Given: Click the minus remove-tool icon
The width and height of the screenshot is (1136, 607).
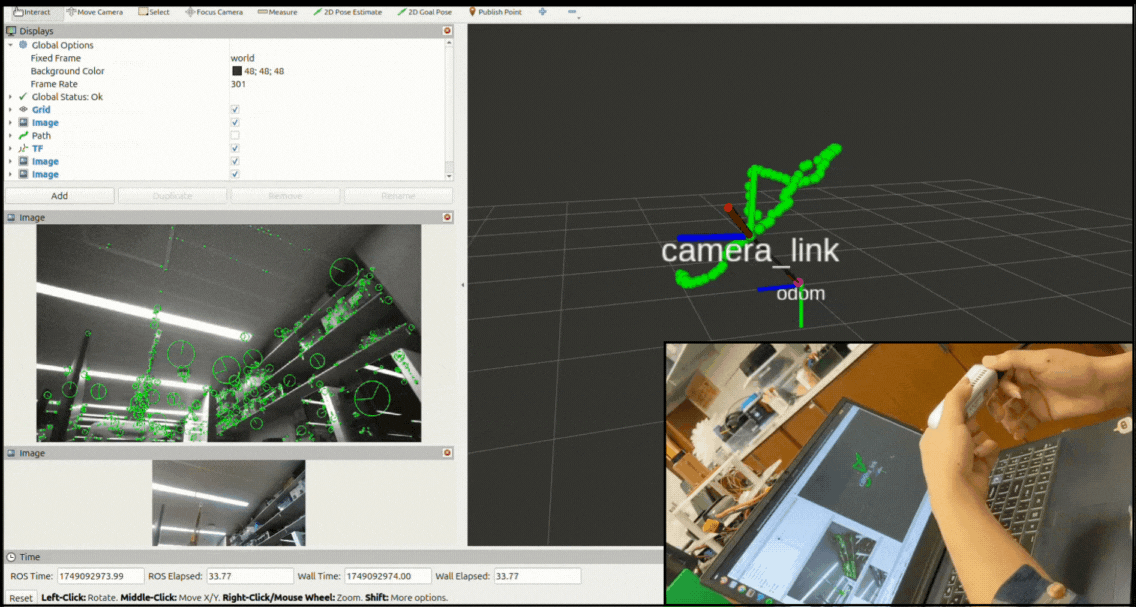Looking at the screenshot, I should (x=572, y=12).
